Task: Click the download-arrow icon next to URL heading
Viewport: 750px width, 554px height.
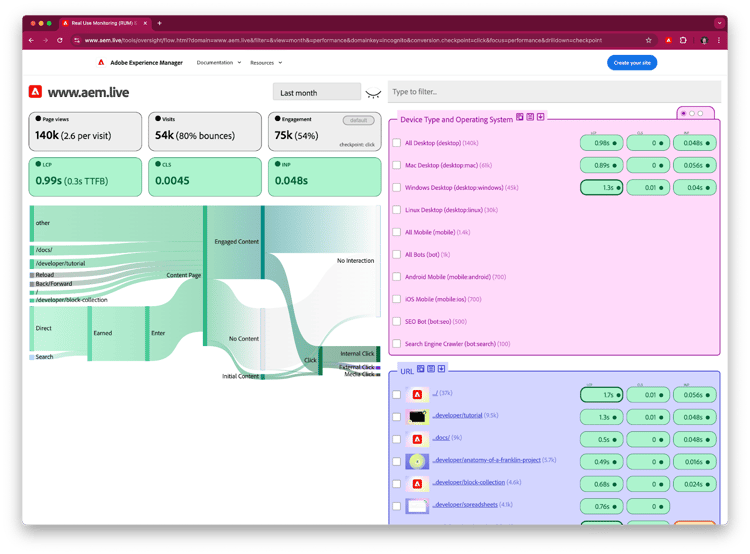Action: pyautogui.click(x=441, y=369)
